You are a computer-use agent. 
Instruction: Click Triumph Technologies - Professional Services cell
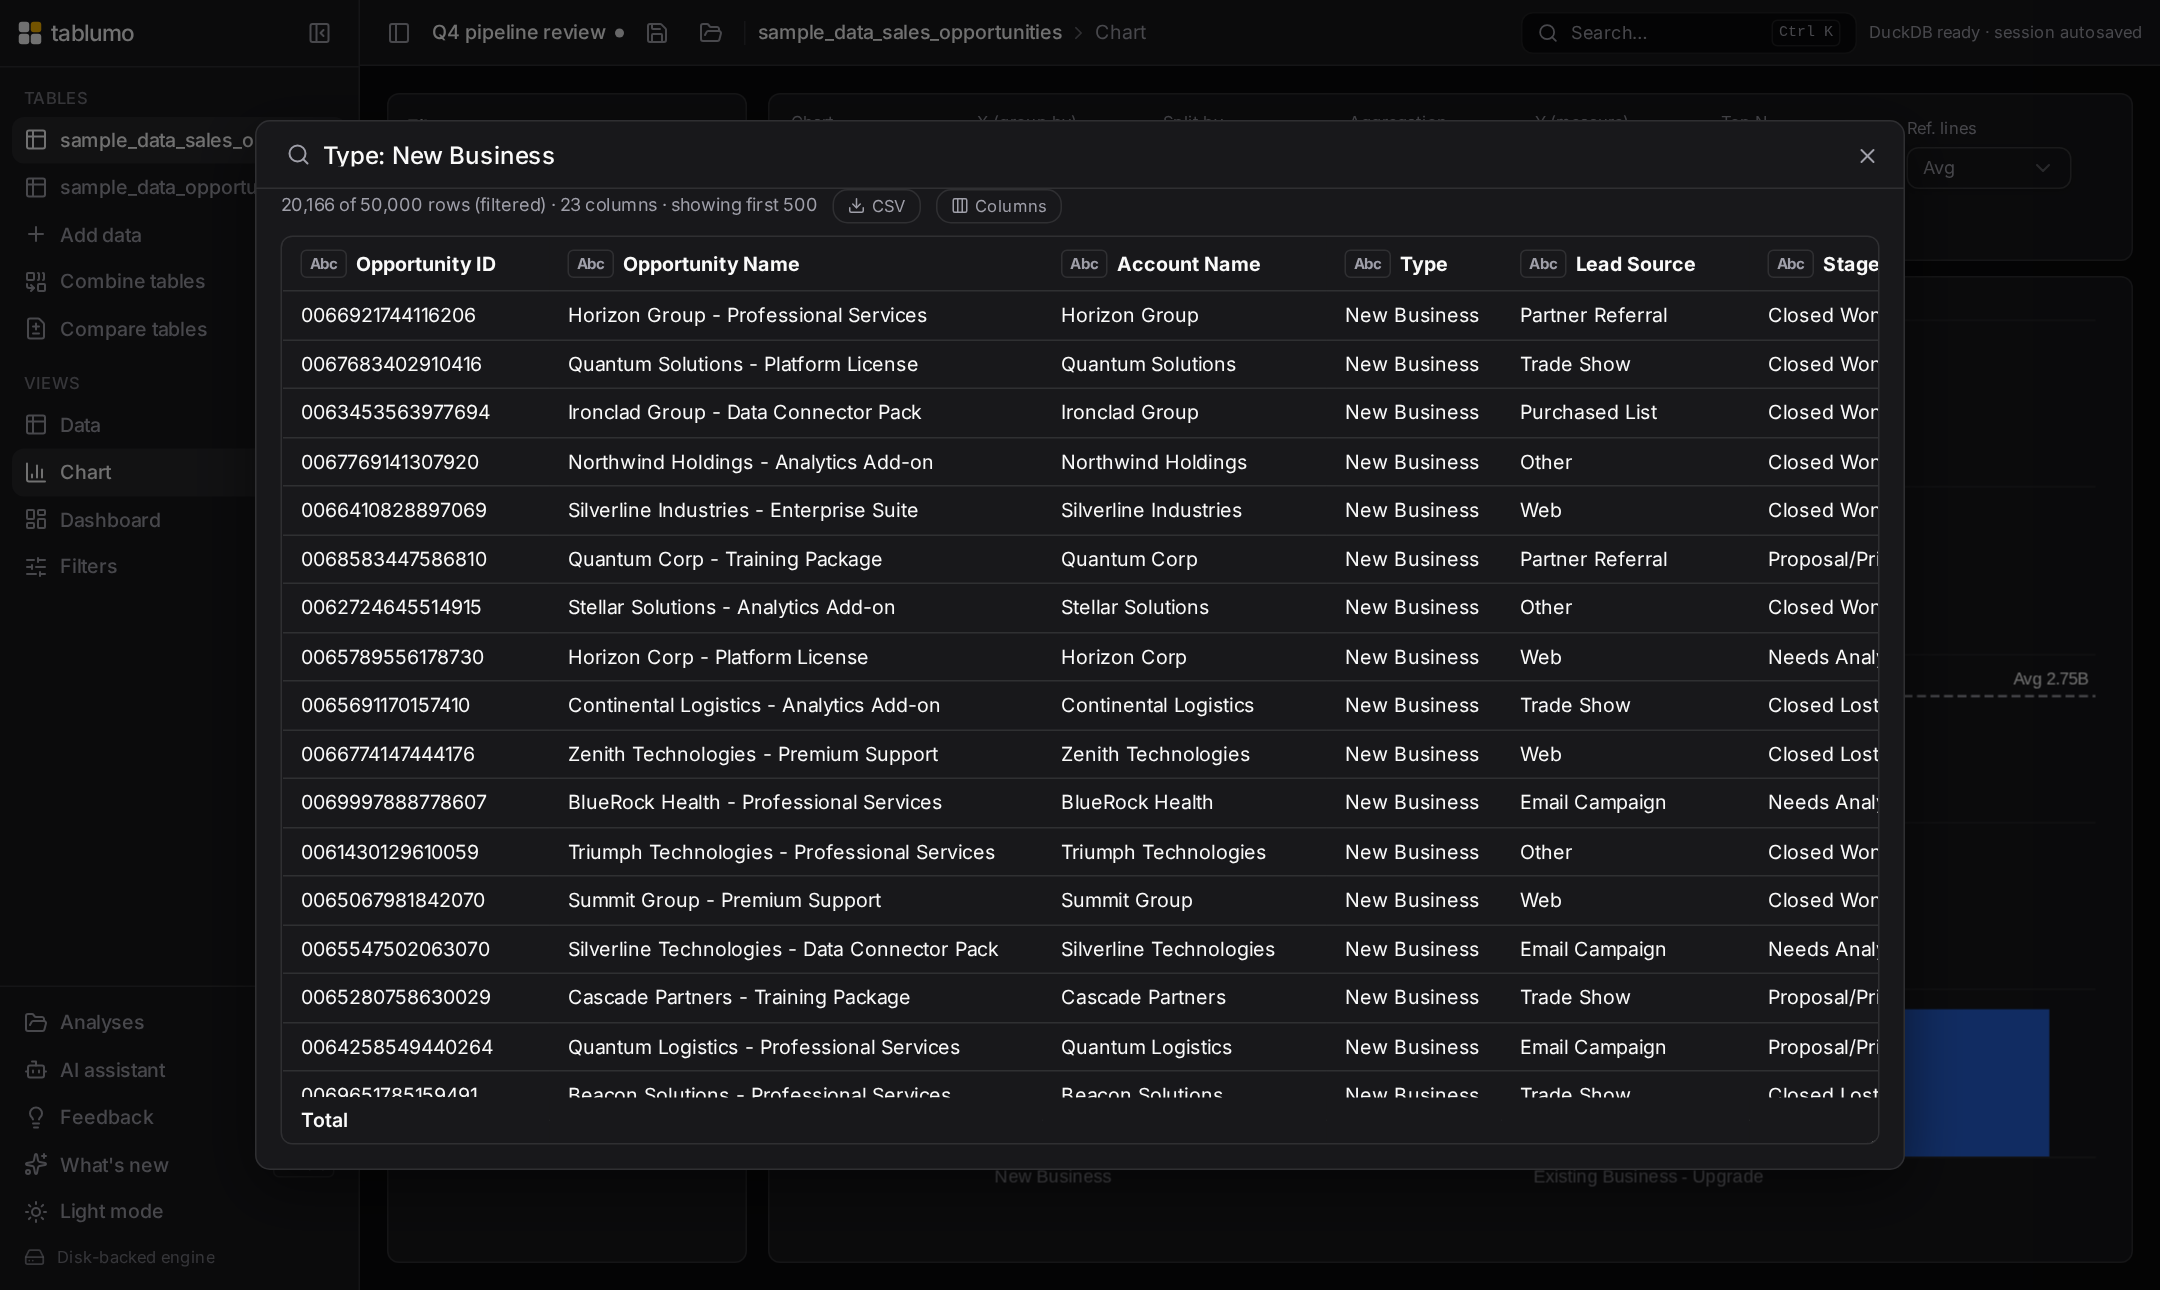point(781,852)
